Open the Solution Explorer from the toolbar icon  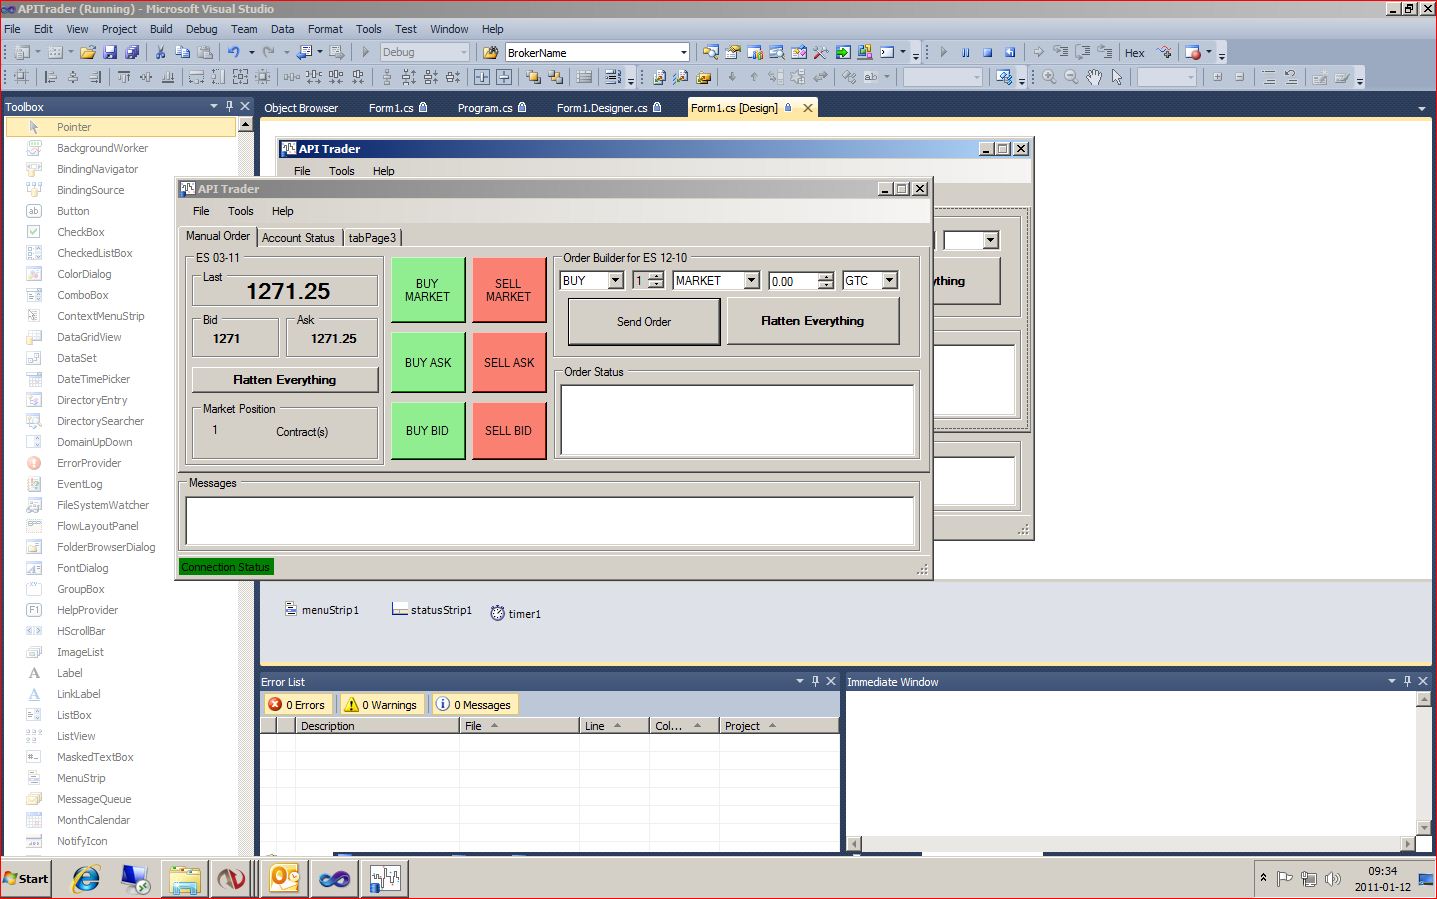711,52
